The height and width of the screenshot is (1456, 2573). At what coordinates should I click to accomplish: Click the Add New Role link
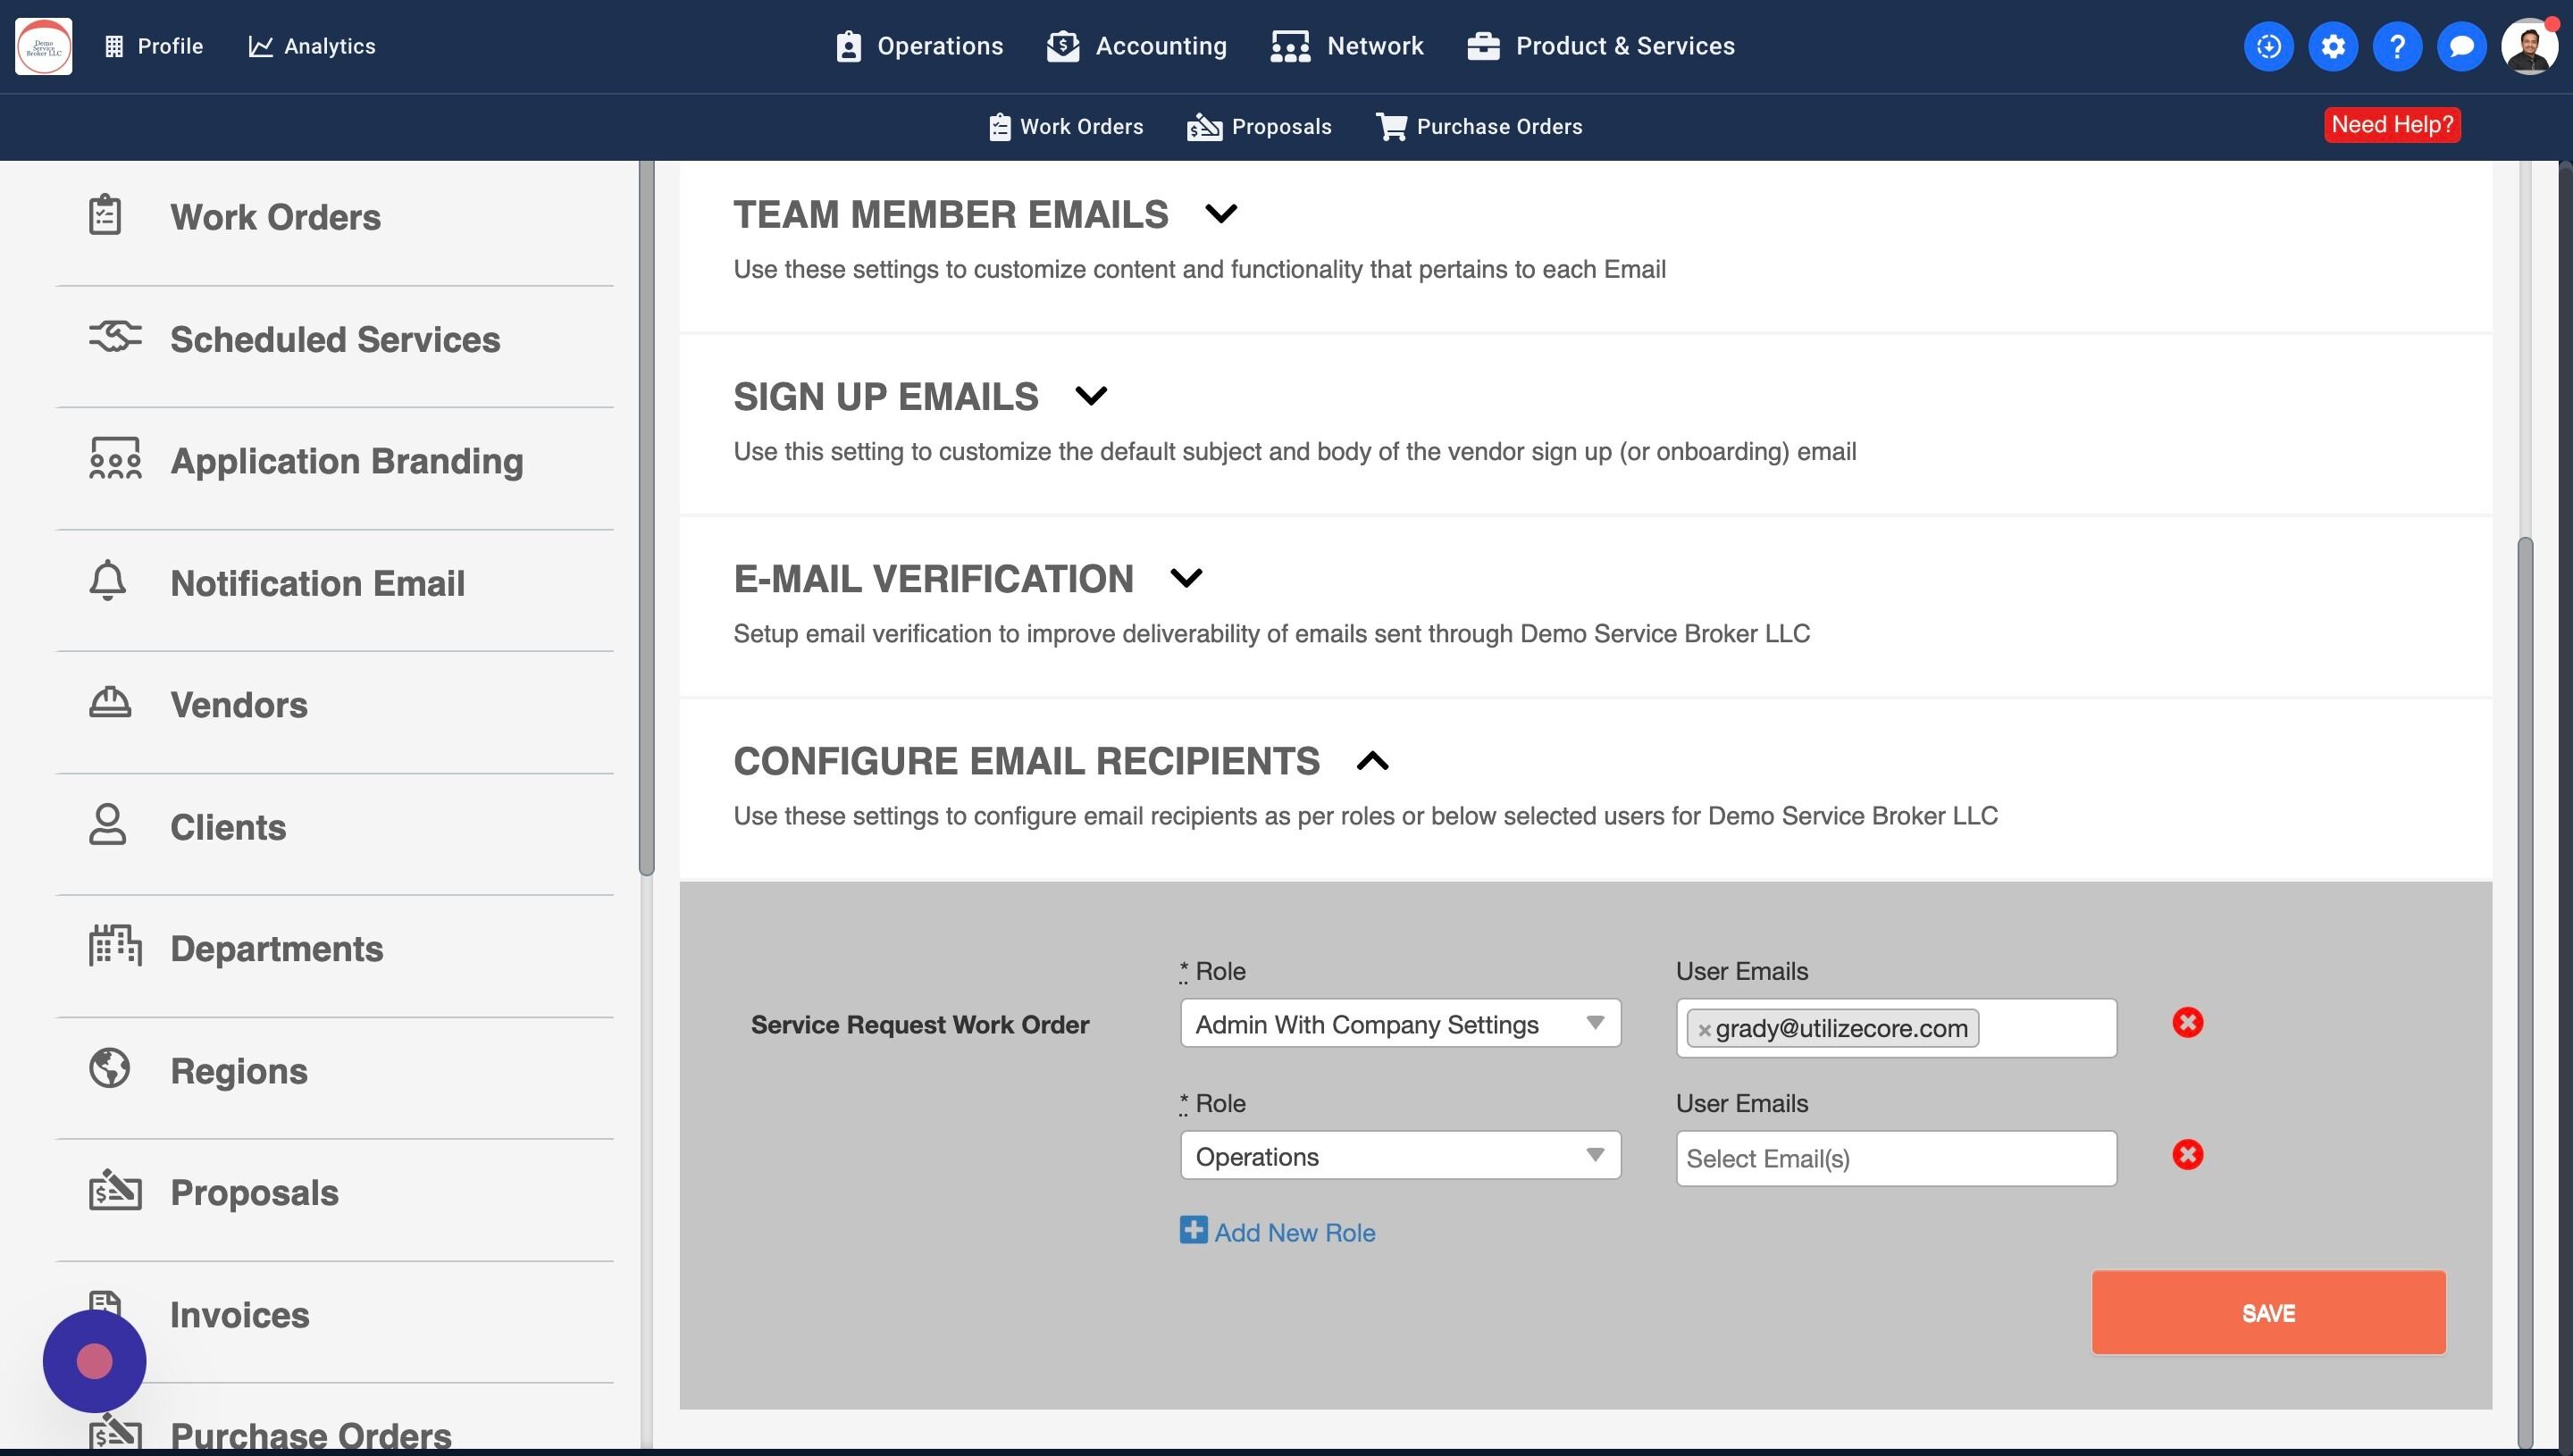click(1277, 1232)
